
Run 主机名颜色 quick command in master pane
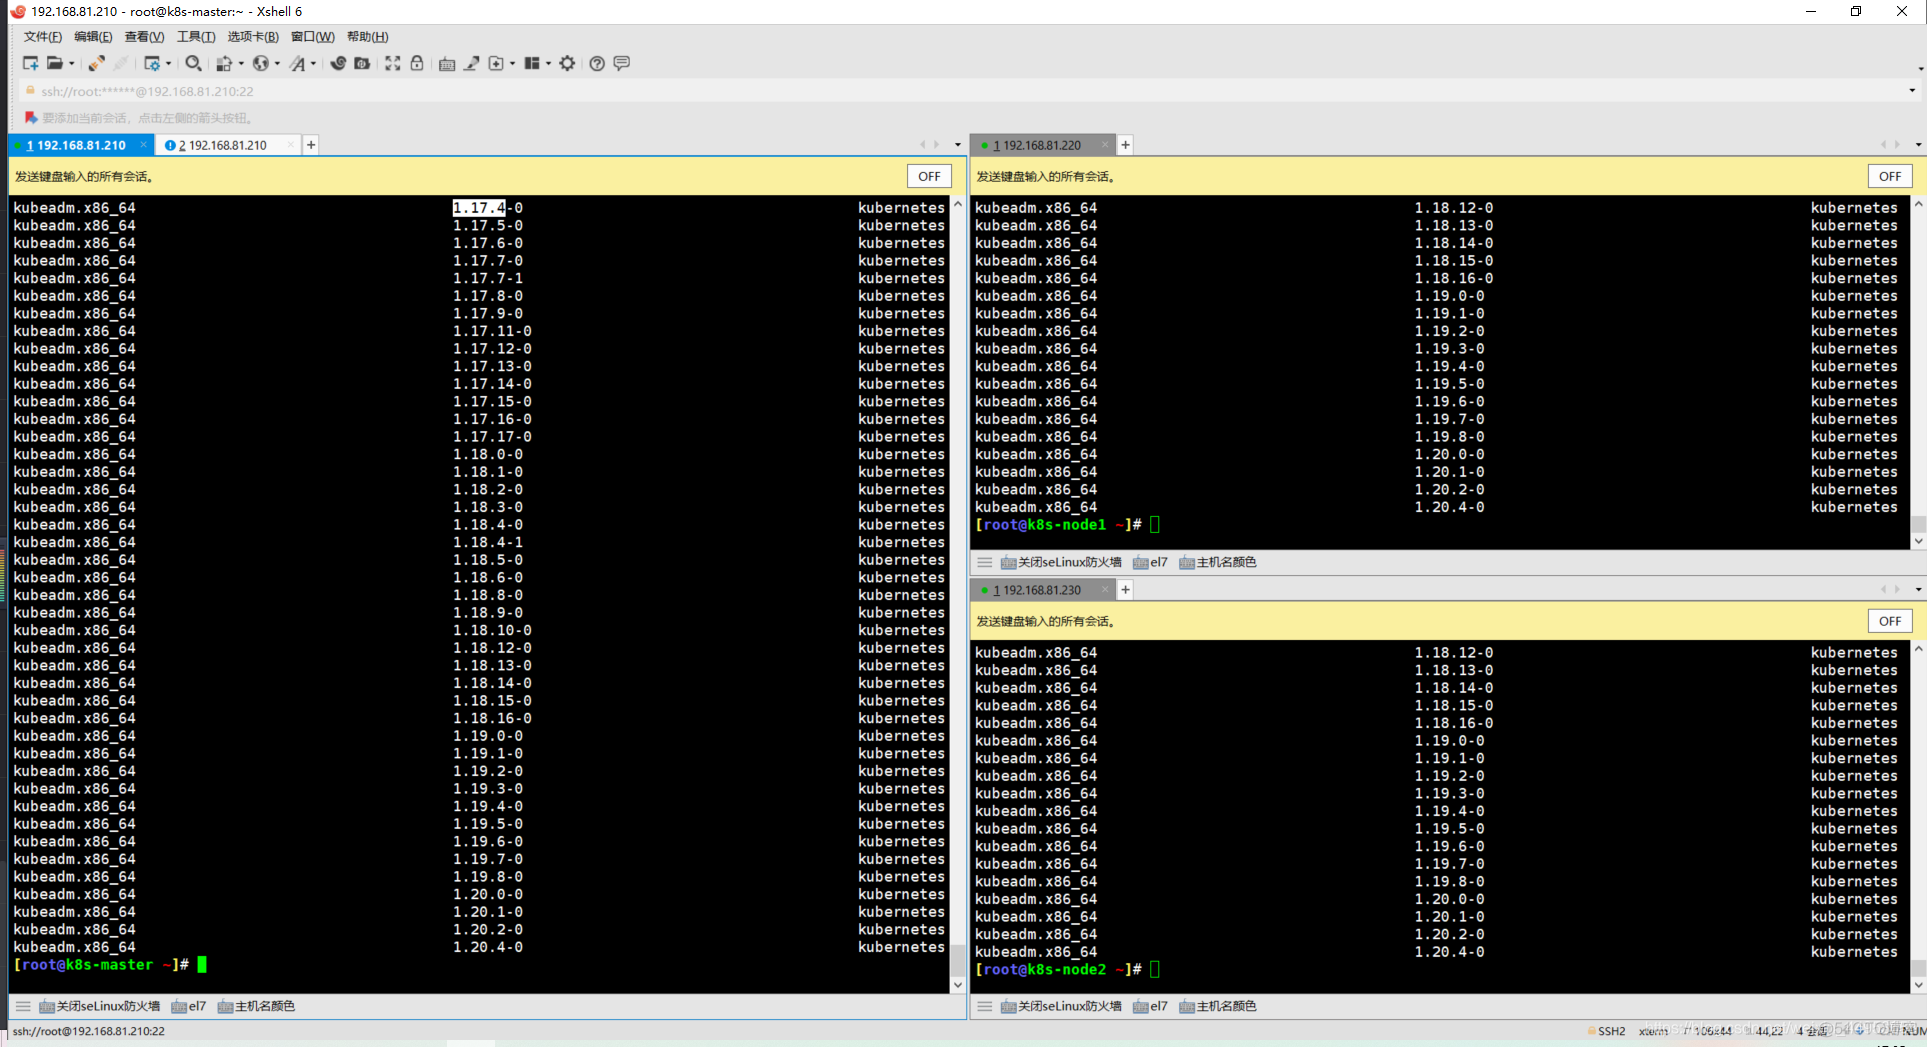(256, 1006)
